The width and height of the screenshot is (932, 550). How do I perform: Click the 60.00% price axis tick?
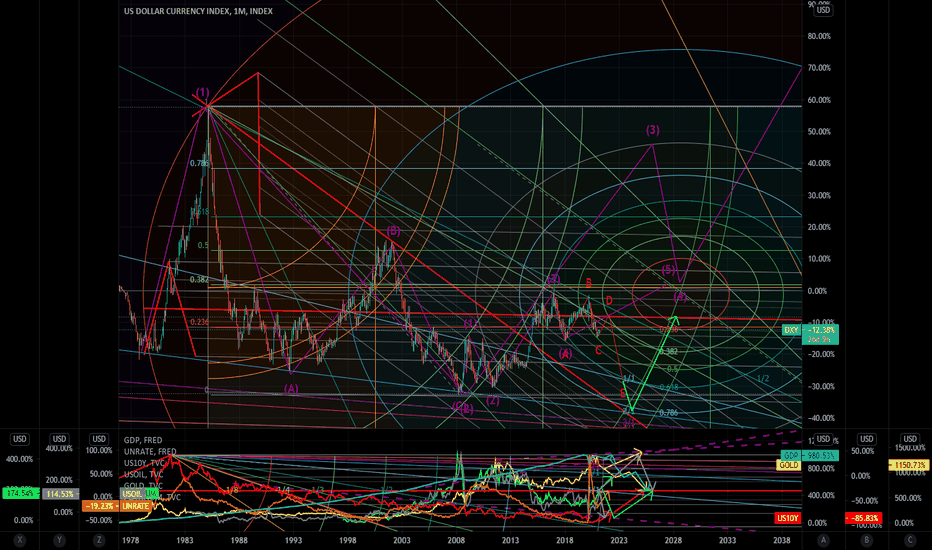pos(818,100)
